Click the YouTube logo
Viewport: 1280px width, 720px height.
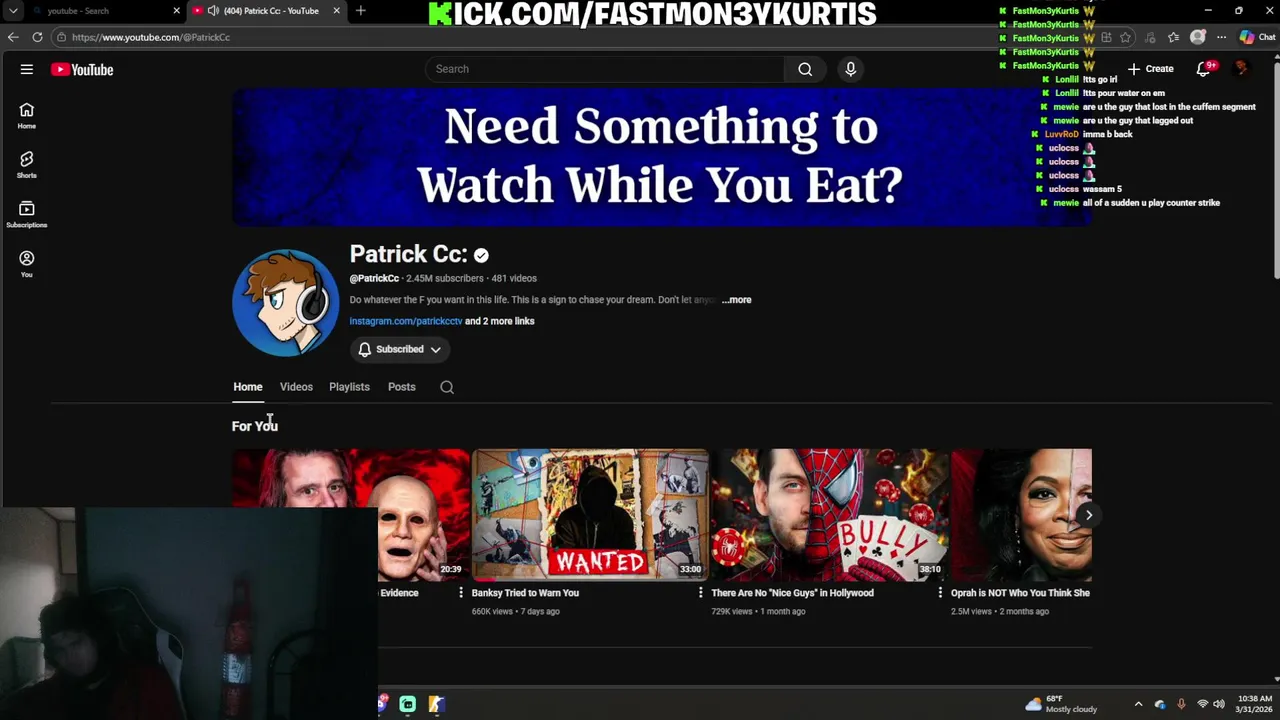(x=82, y=69)
